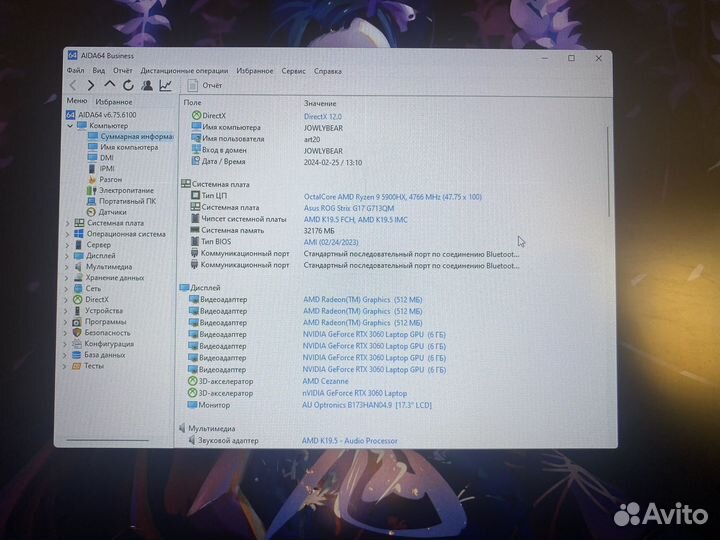
Task: Expand the Дисплей tree node
Action: tap(68, 256)
